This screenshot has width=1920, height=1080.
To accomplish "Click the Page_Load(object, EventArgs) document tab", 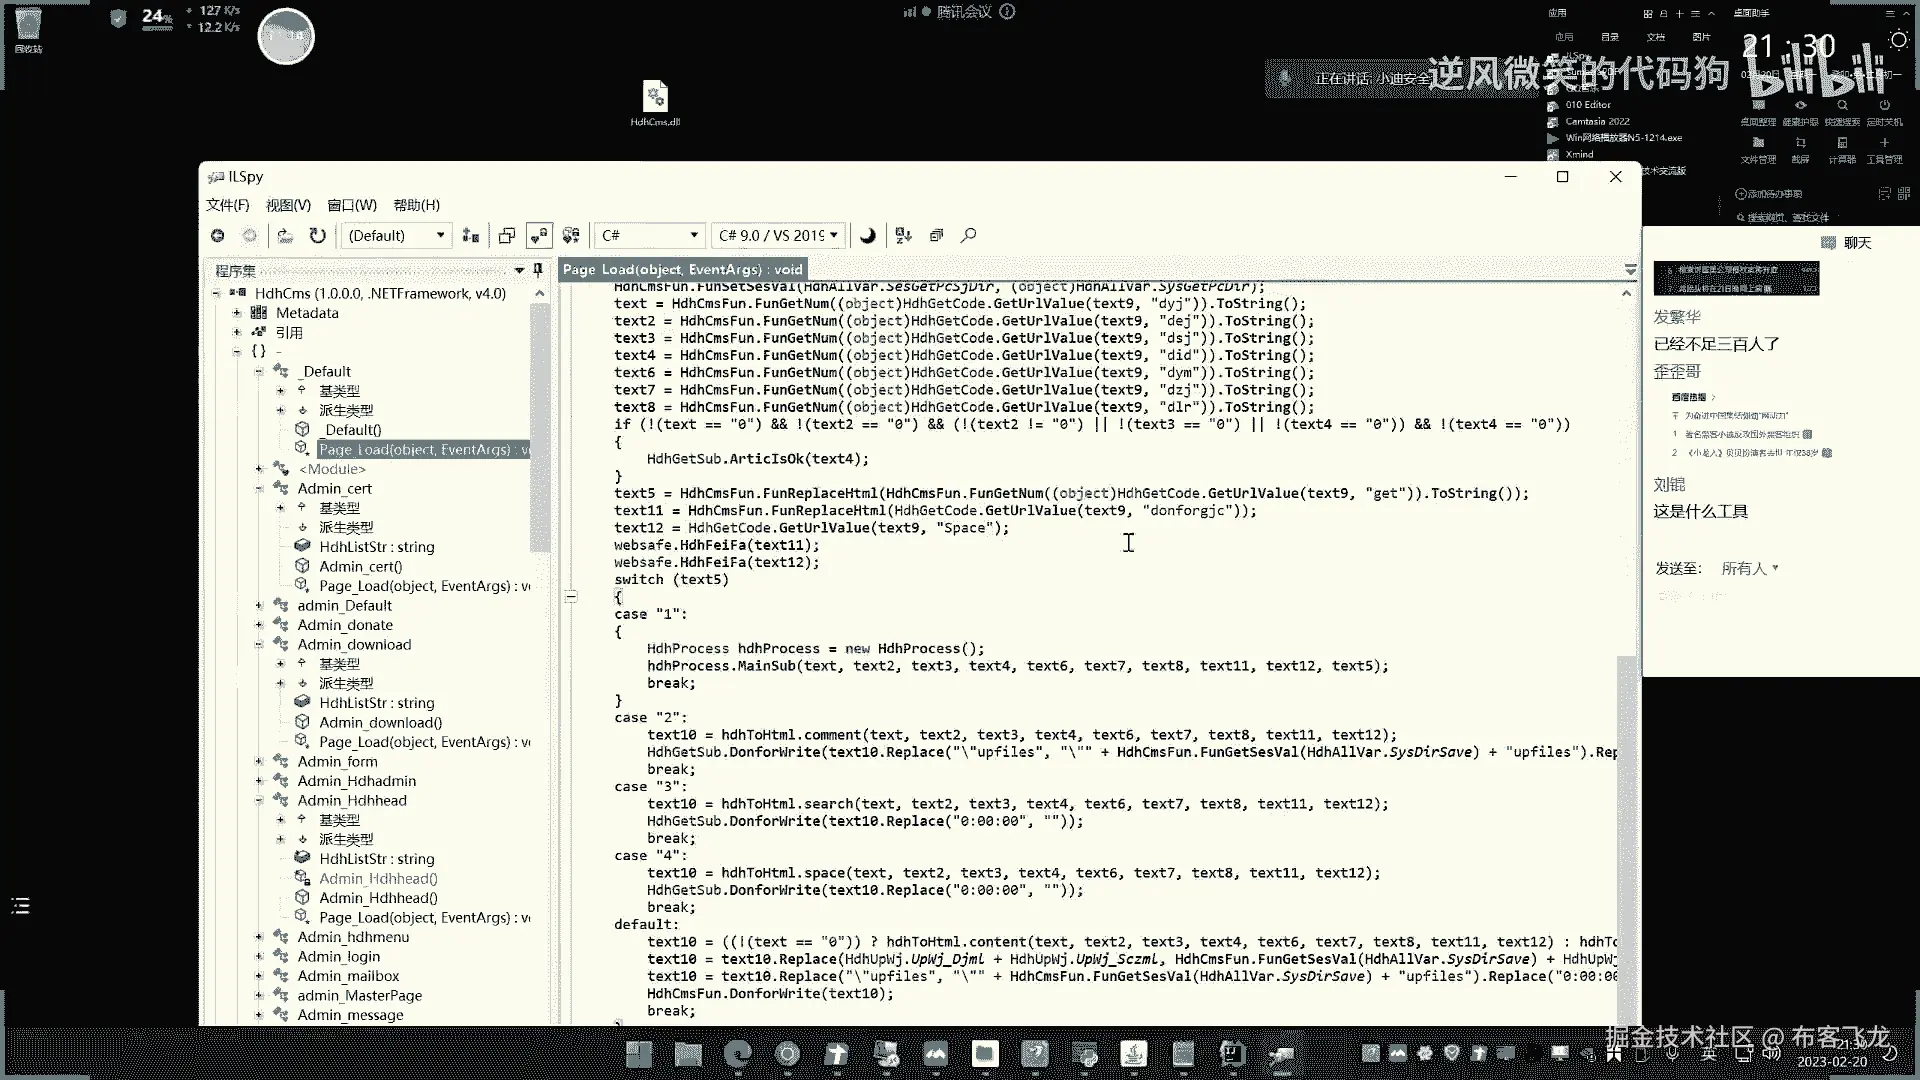I will [x=682, y=269].
